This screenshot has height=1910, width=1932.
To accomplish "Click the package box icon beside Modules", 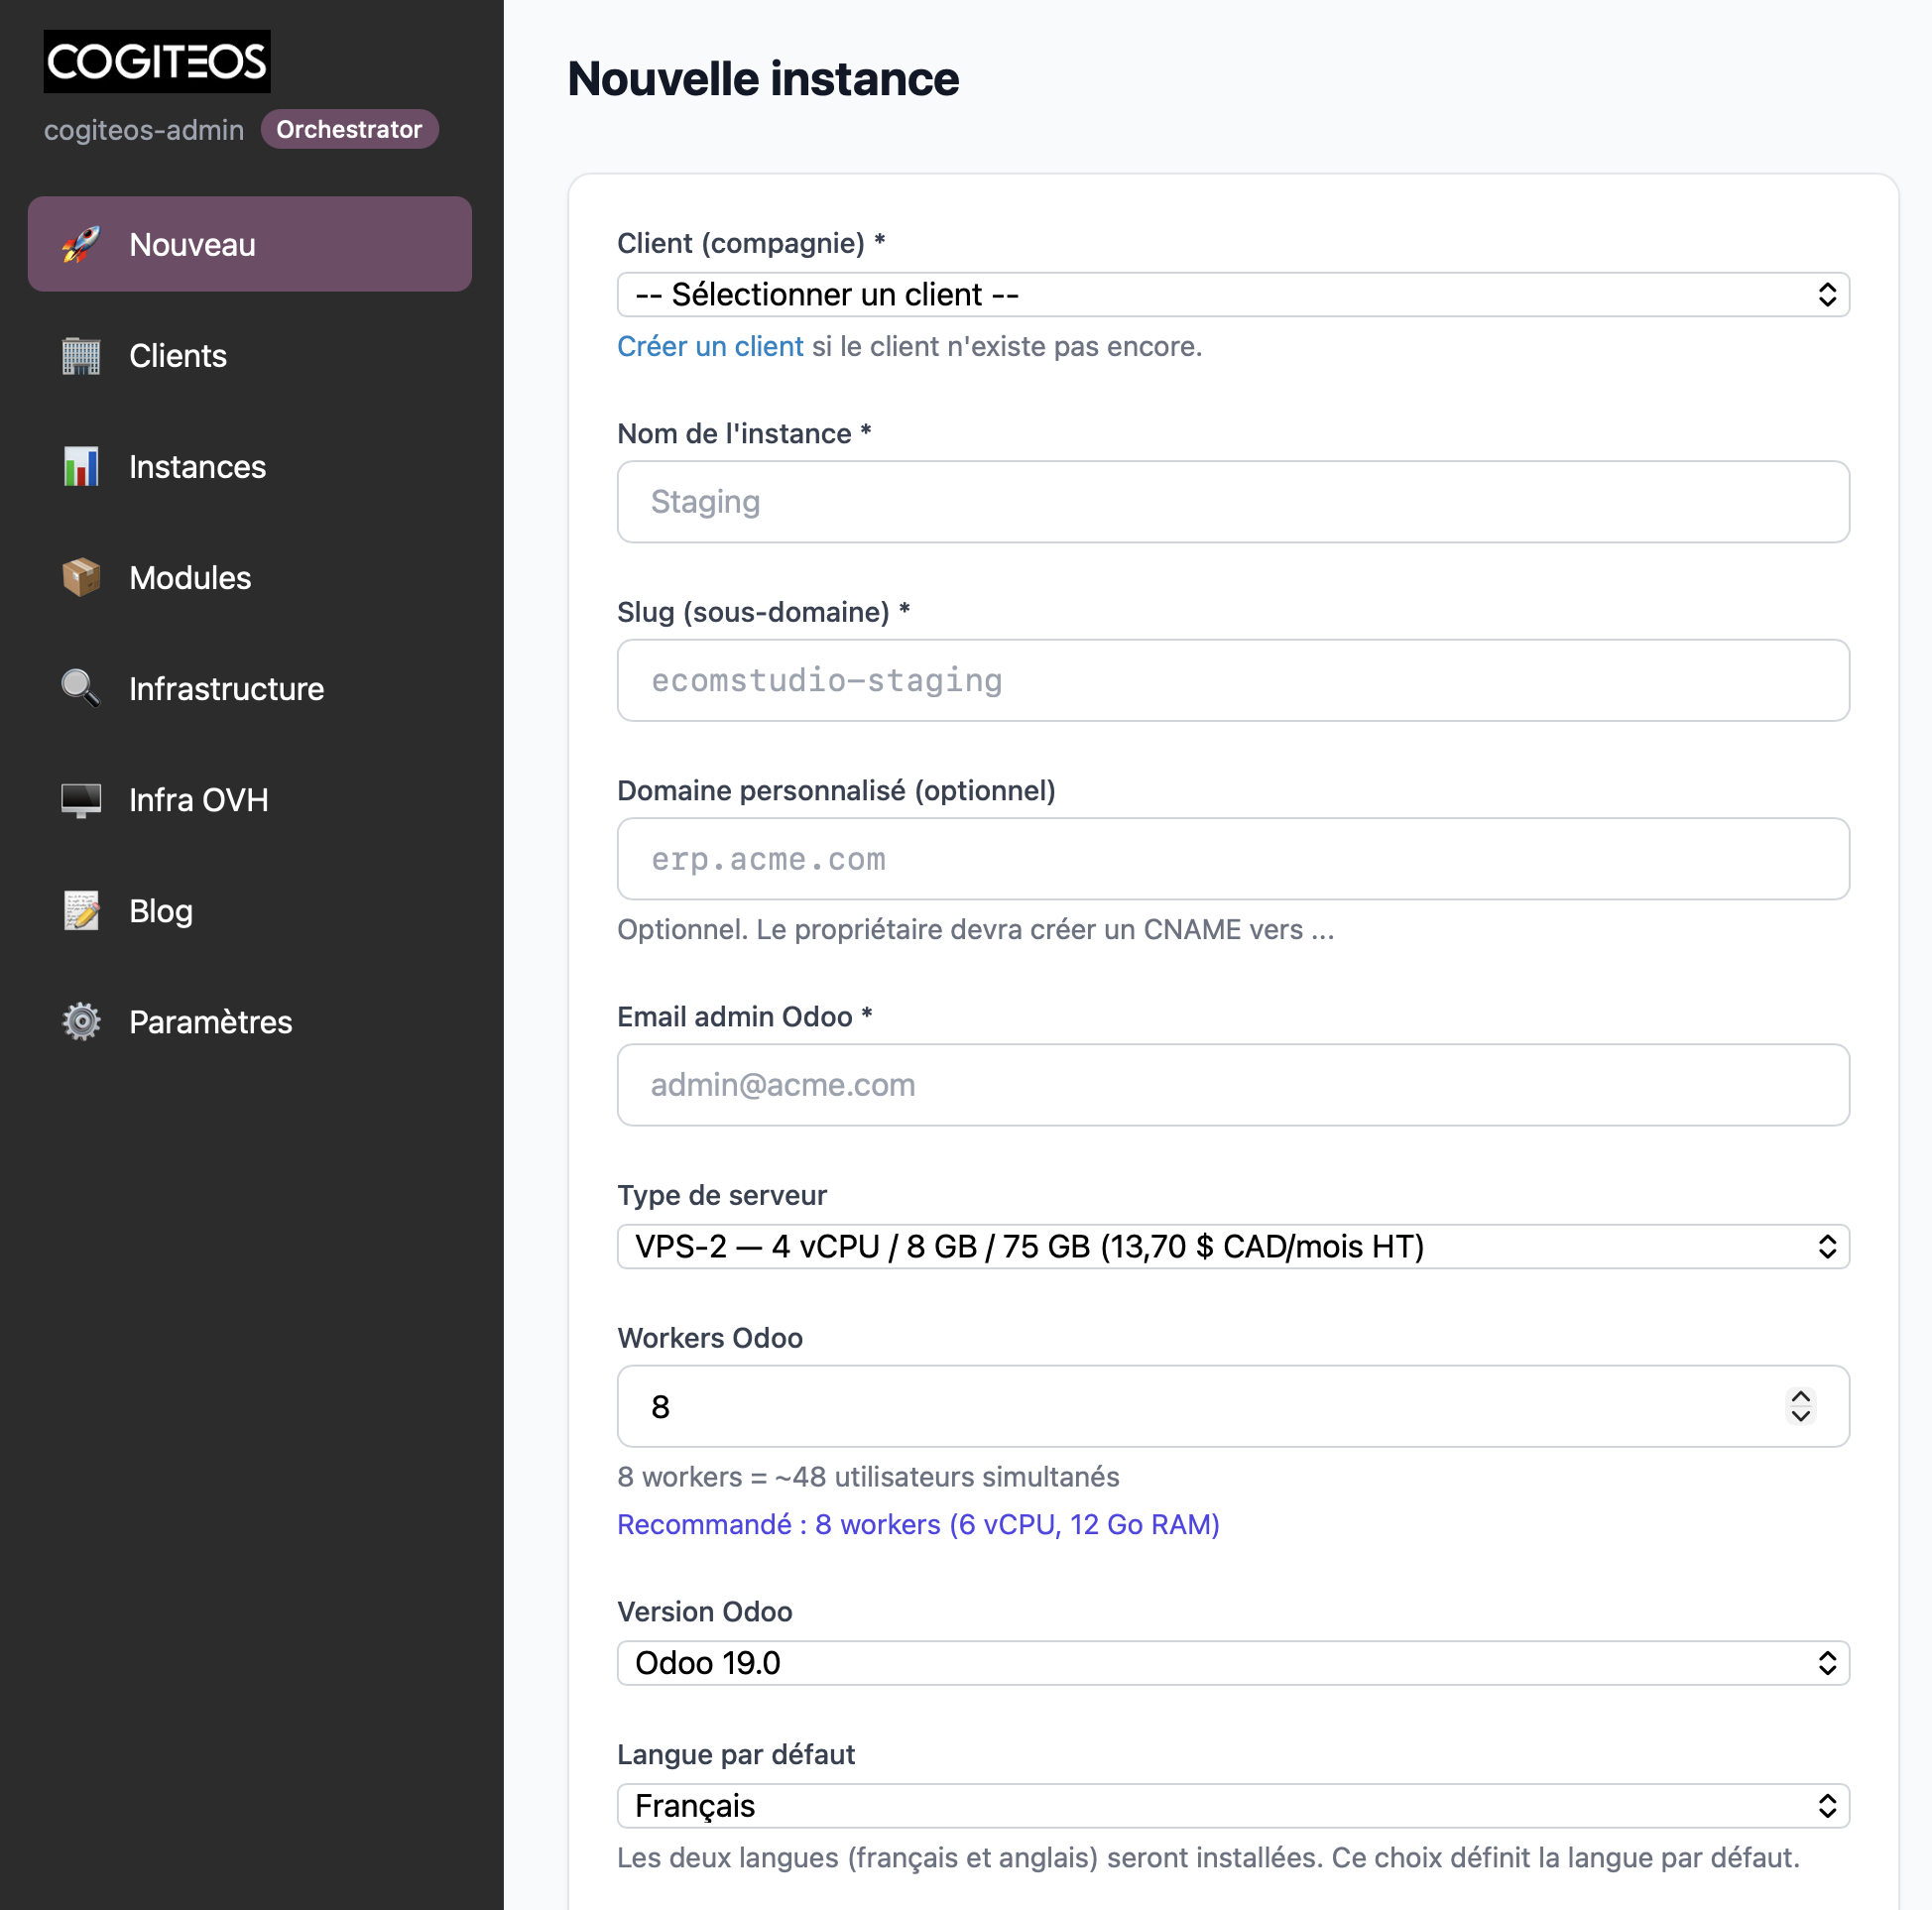I will [x=81, y=577].
